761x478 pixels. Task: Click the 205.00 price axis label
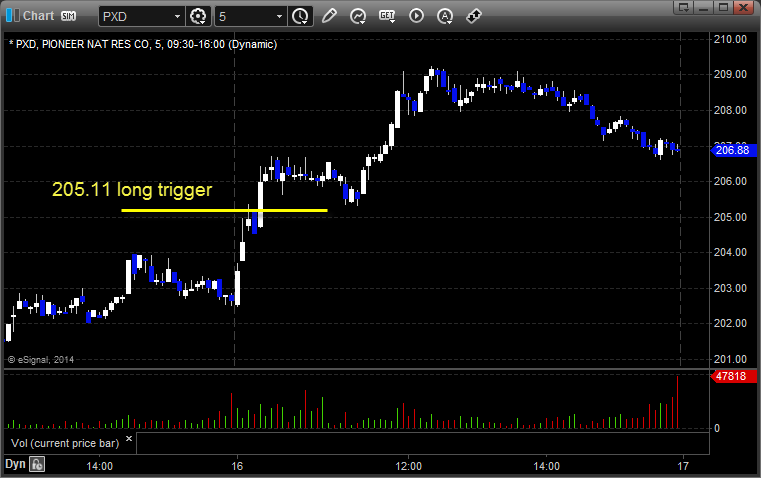(730, 217)
